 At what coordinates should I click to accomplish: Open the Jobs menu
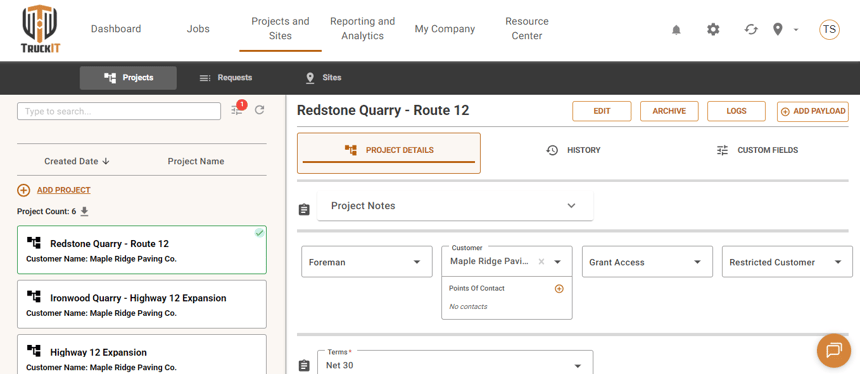tap(198, 29)
